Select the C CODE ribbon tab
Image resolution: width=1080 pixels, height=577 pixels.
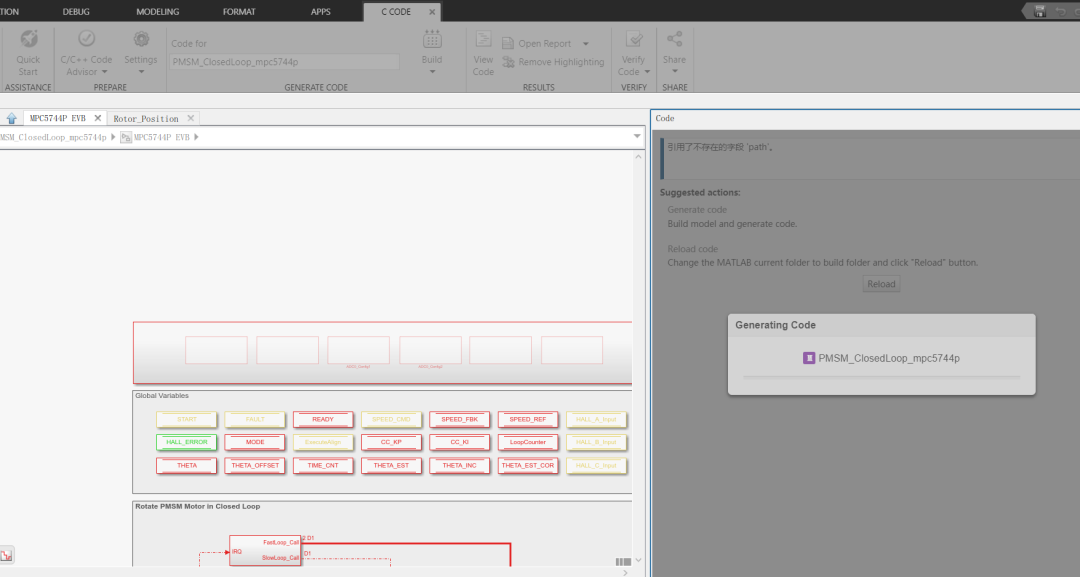(x=396, y=12)
